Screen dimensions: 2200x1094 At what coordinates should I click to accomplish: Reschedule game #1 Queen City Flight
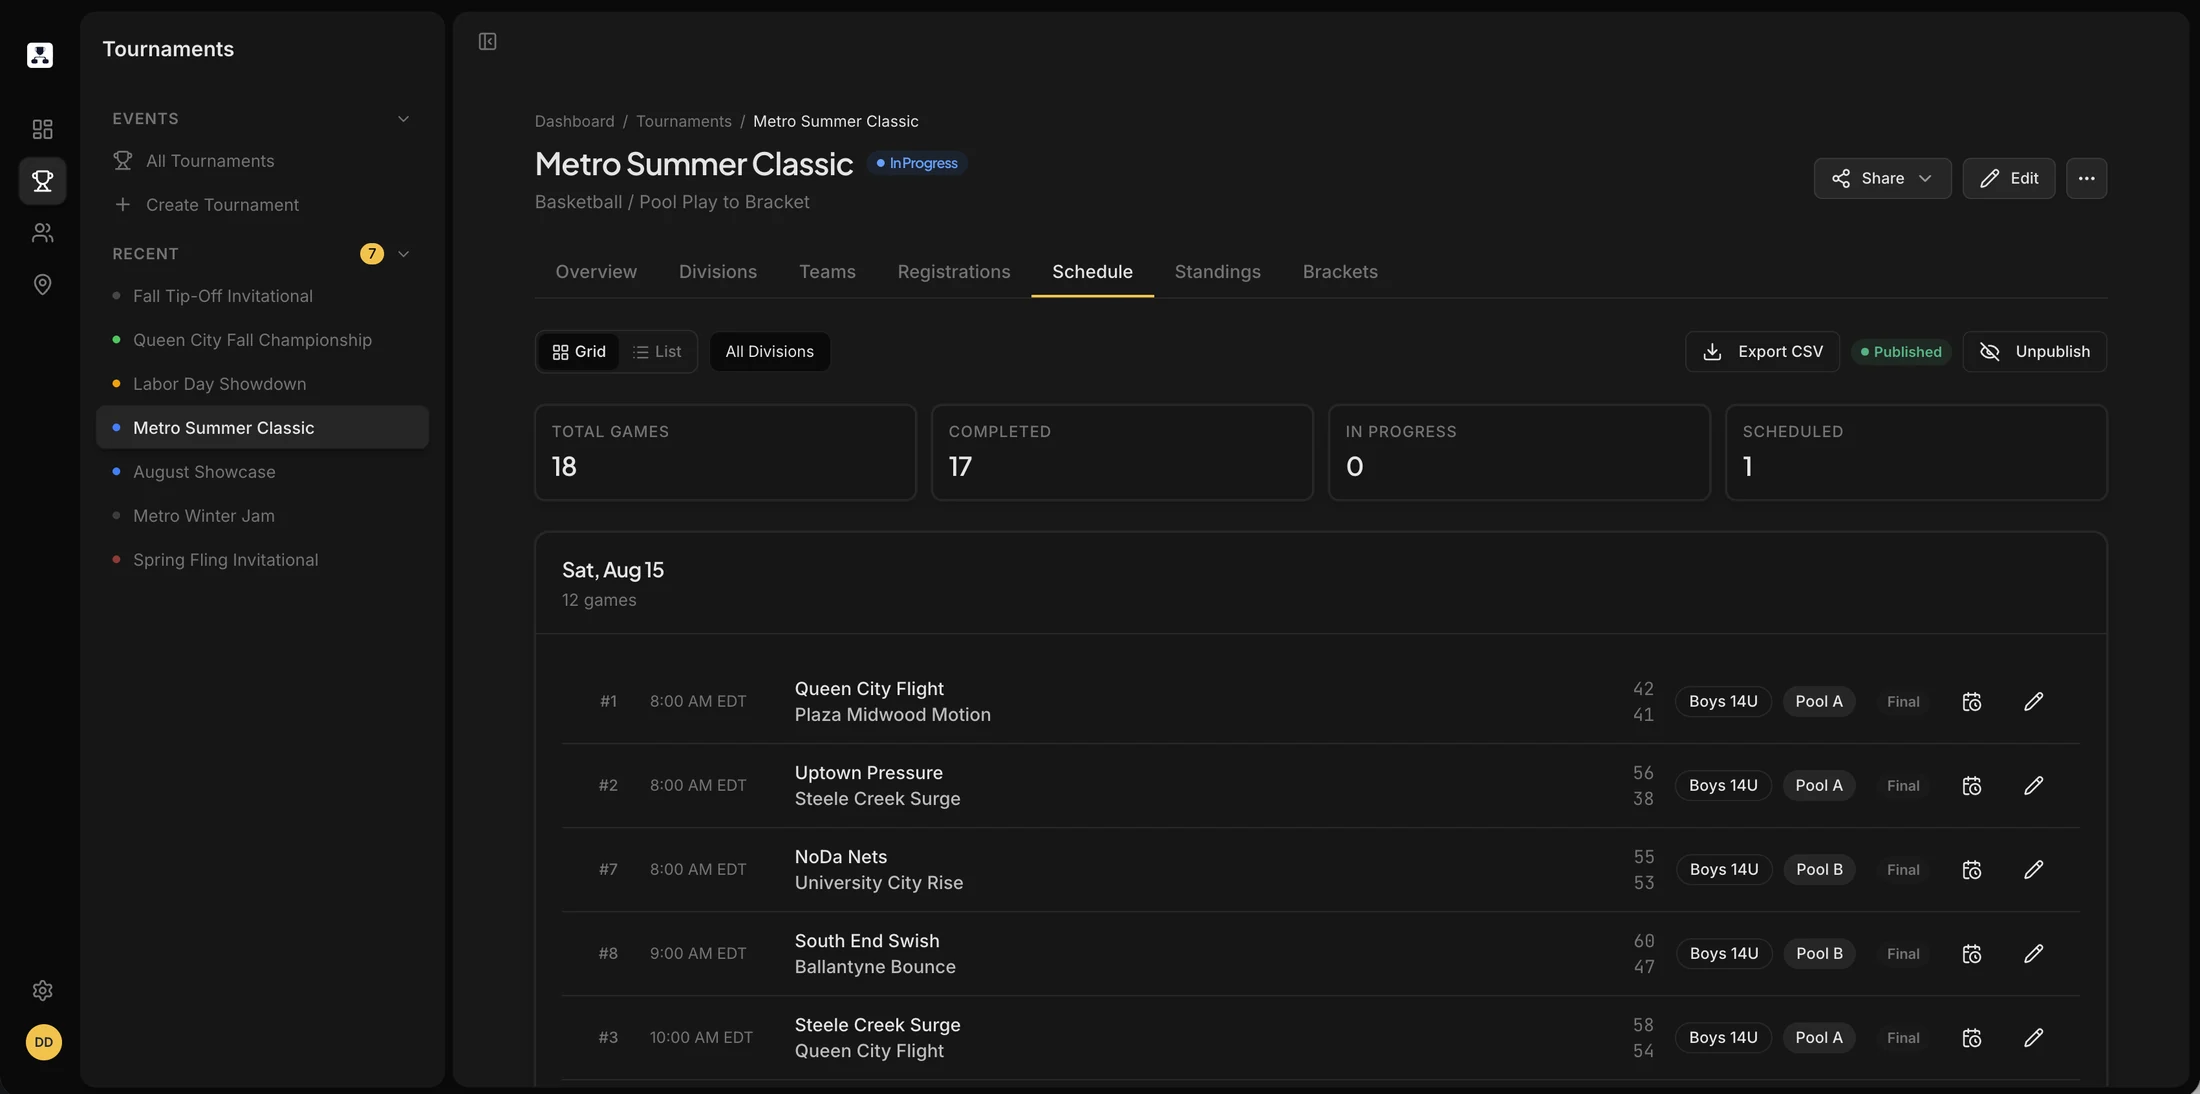[x=1971, y=702]
